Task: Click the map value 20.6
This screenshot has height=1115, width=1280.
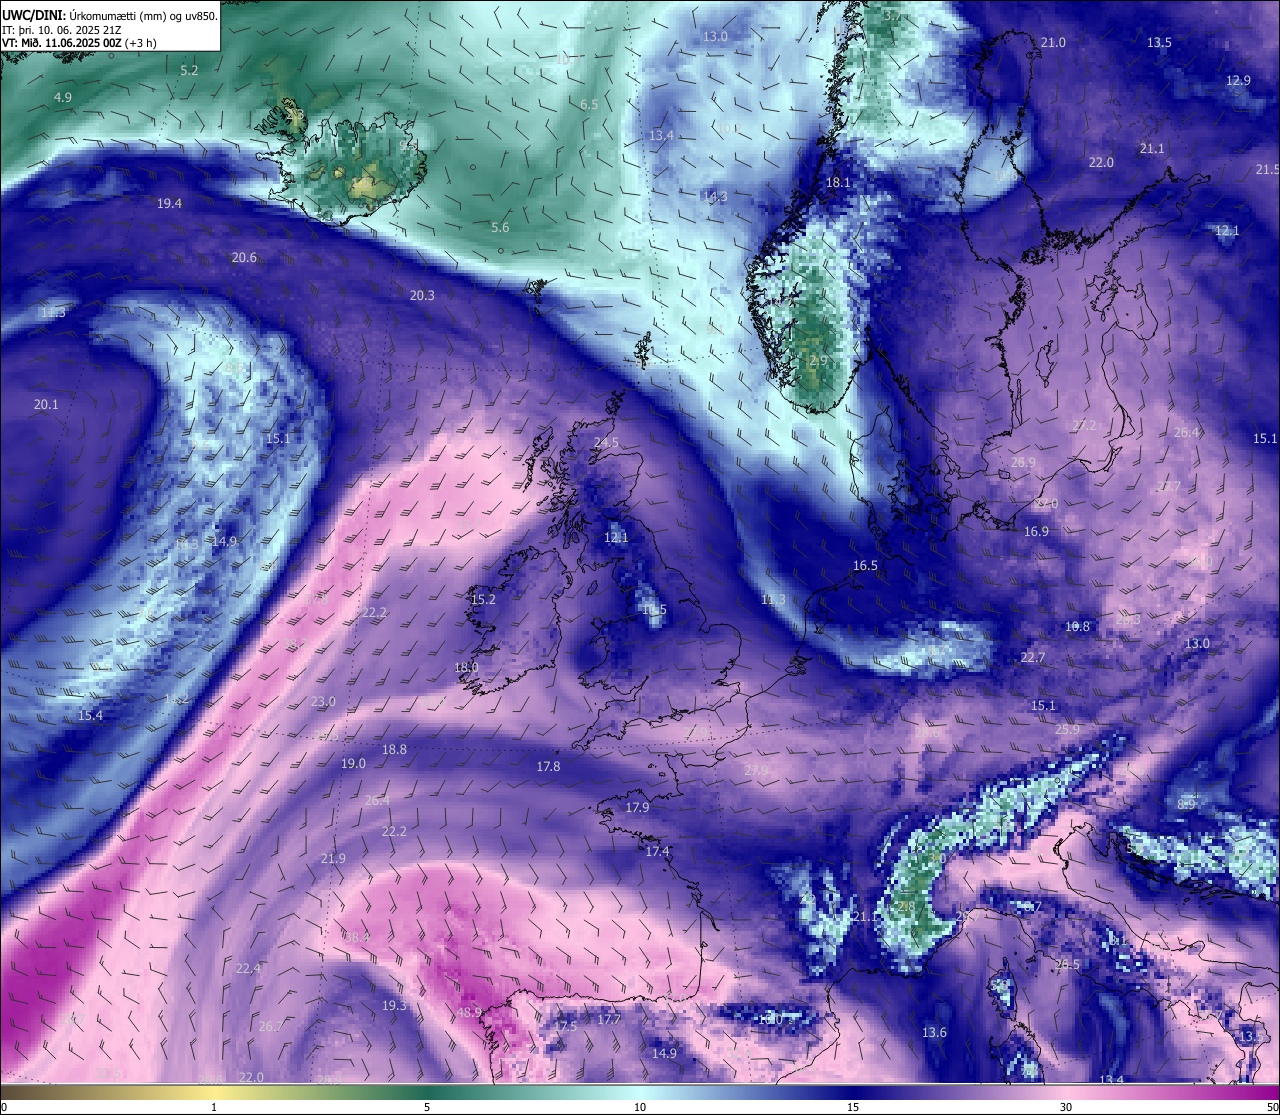Action: tap(244, 258)
